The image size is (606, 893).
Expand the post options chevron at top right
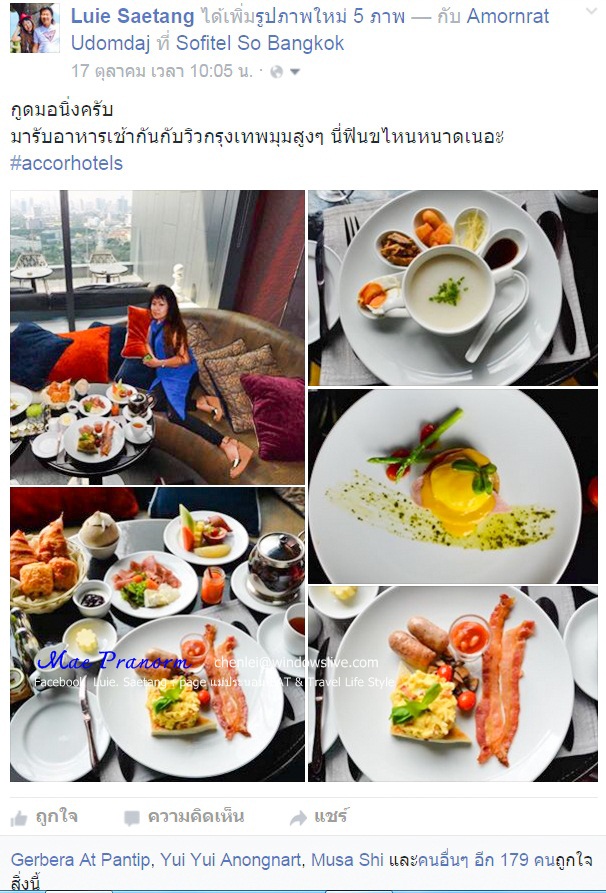[591, 11]
